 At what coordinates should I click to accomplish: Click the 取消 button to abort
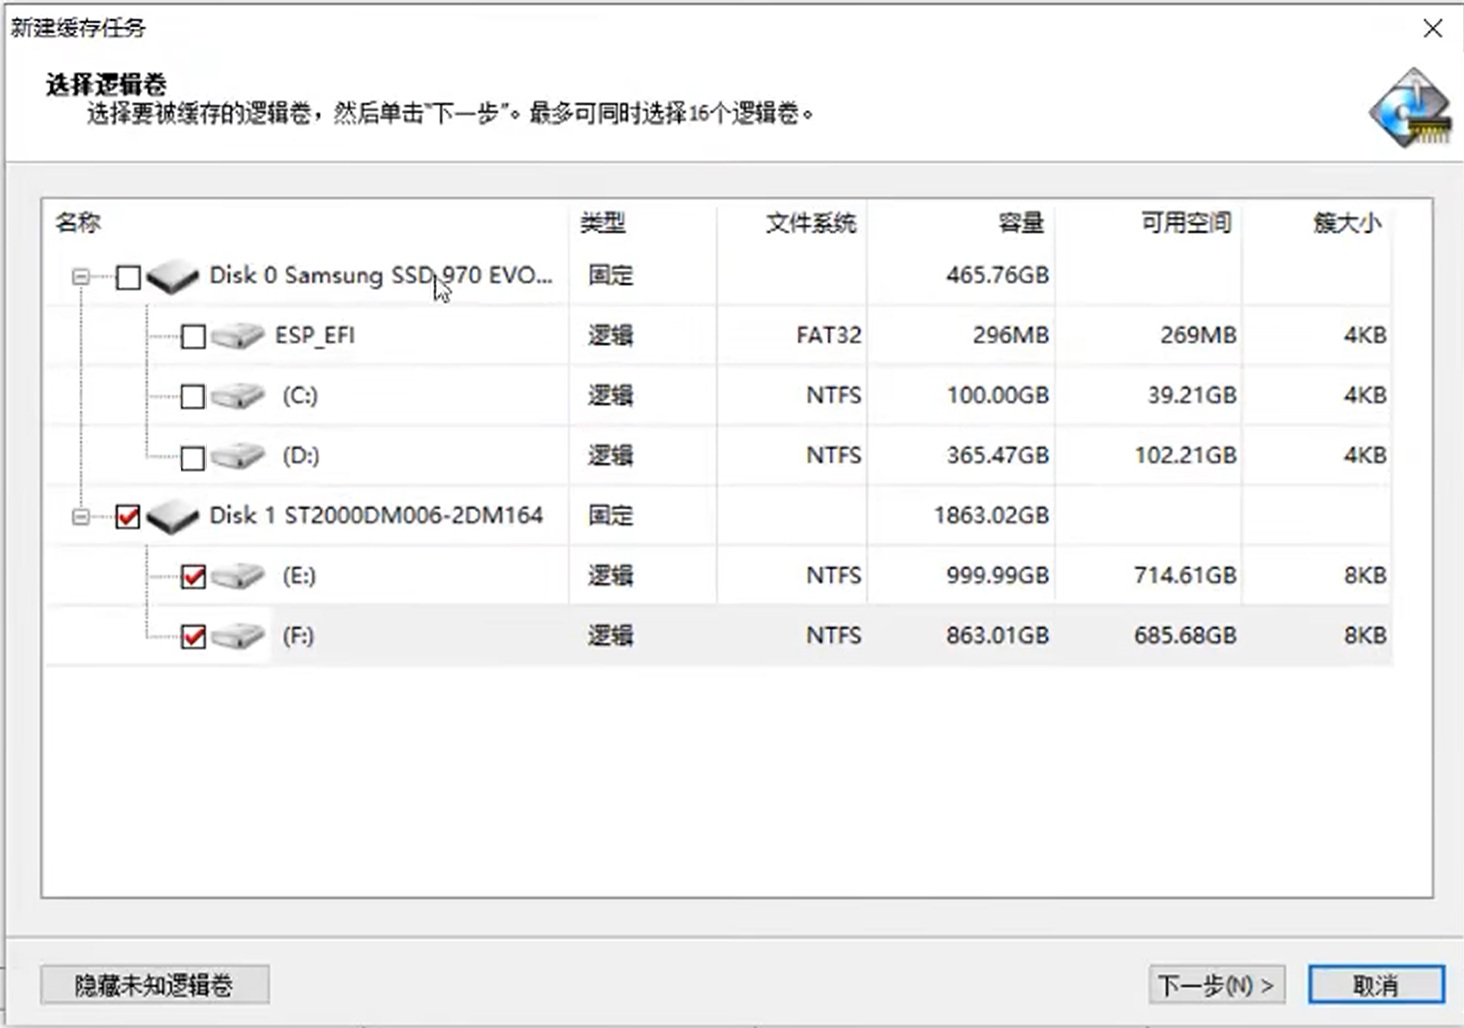[1377, 985]
